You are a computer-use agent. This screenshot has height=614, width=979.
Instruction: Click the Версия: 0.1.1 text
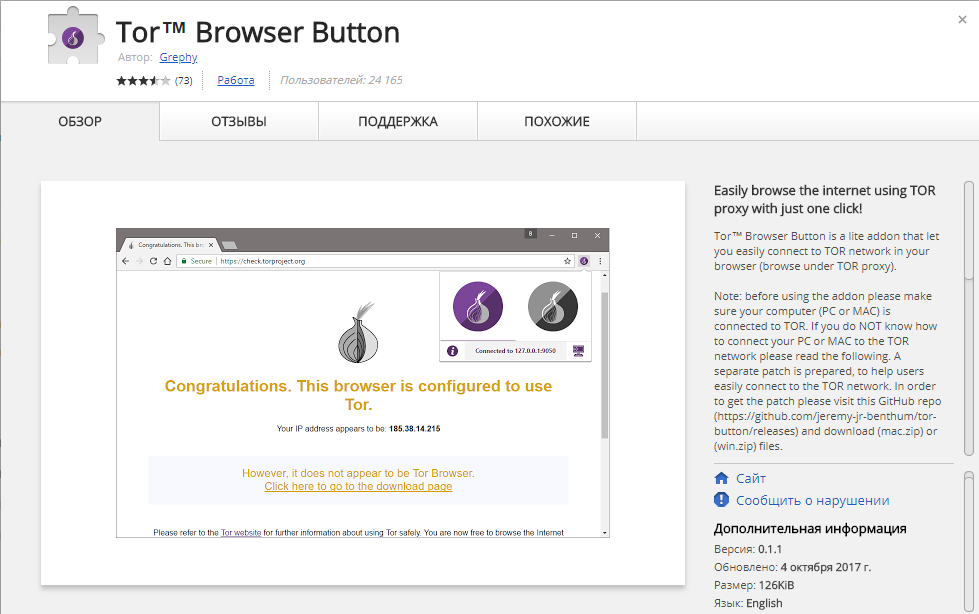coord(747,549)
